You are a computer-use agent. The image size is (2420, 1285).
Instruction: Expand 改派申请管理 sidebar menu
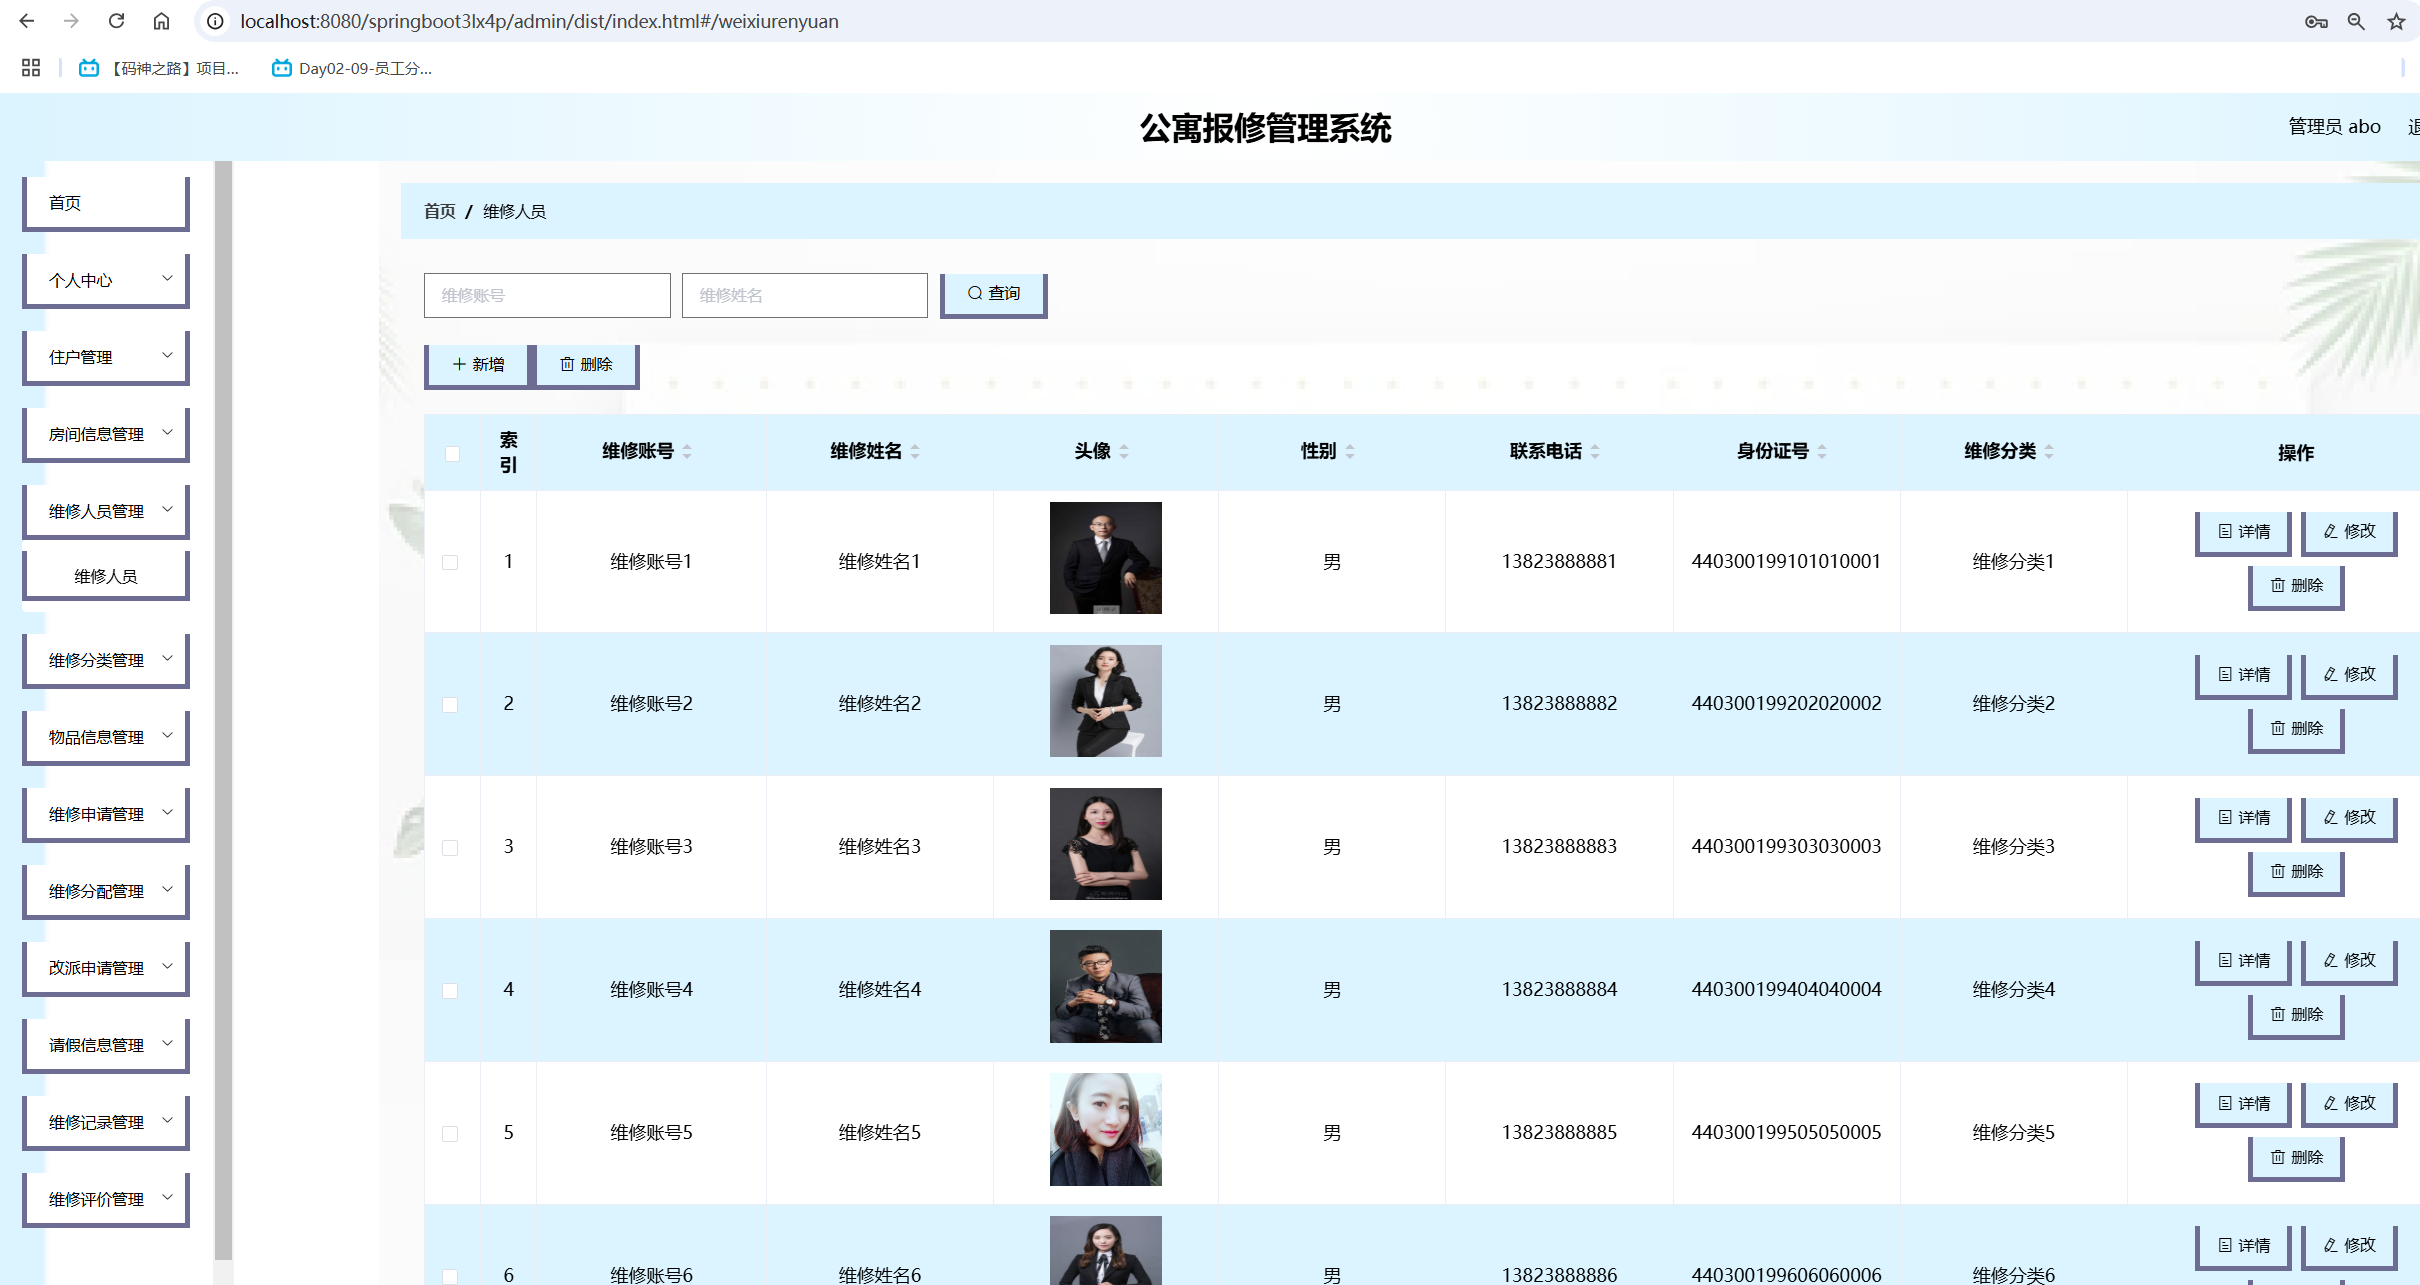[x=106, y=968]
